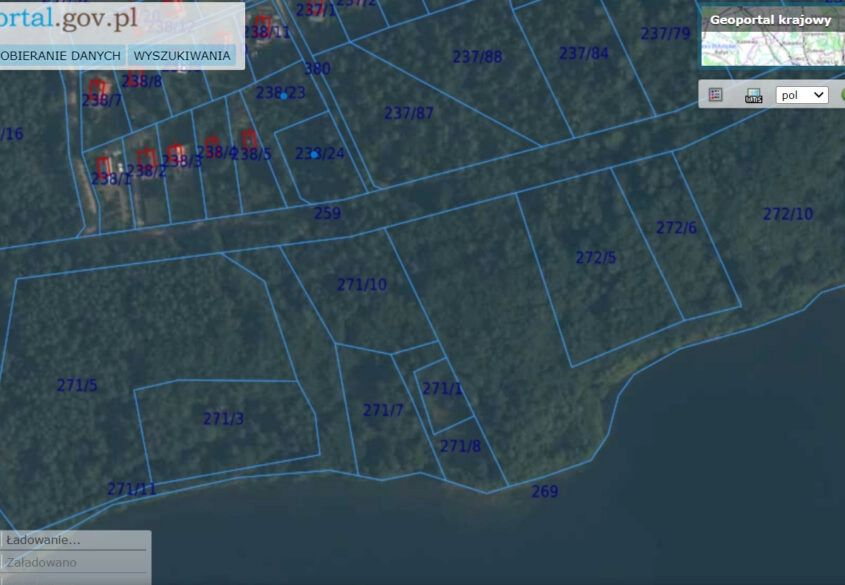Click the geoportal.gov.pl logo link
The width and height of the screenshot is (845, 585).
68,19
